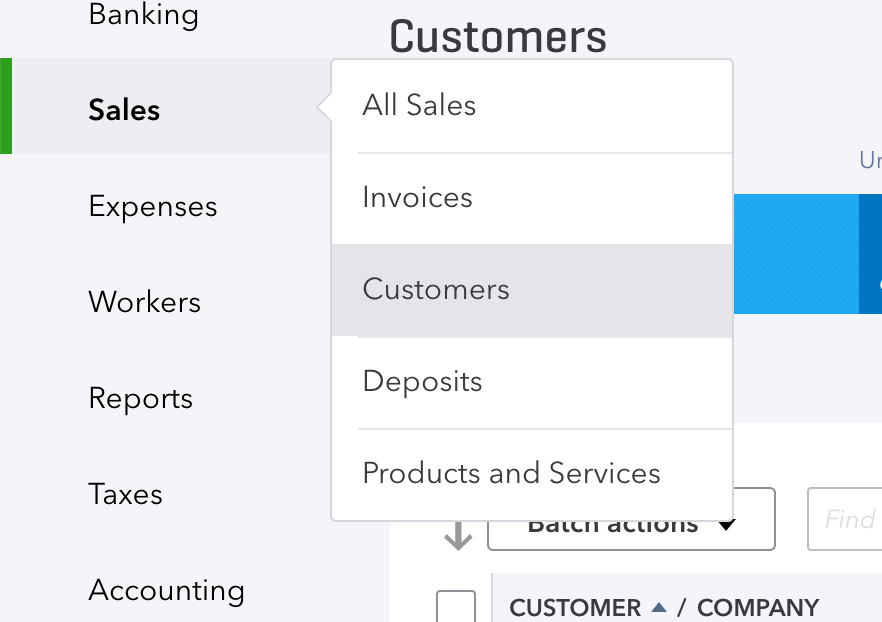The image size is (882, 622).
Task: Select Customers in the Sales submenu
Action: 435,289
